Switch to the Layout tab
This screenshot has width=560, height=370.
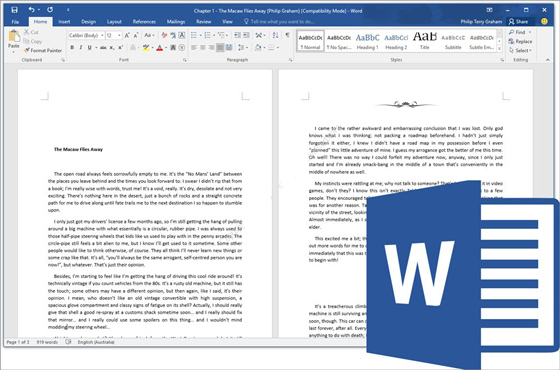(x=114, y=22)
